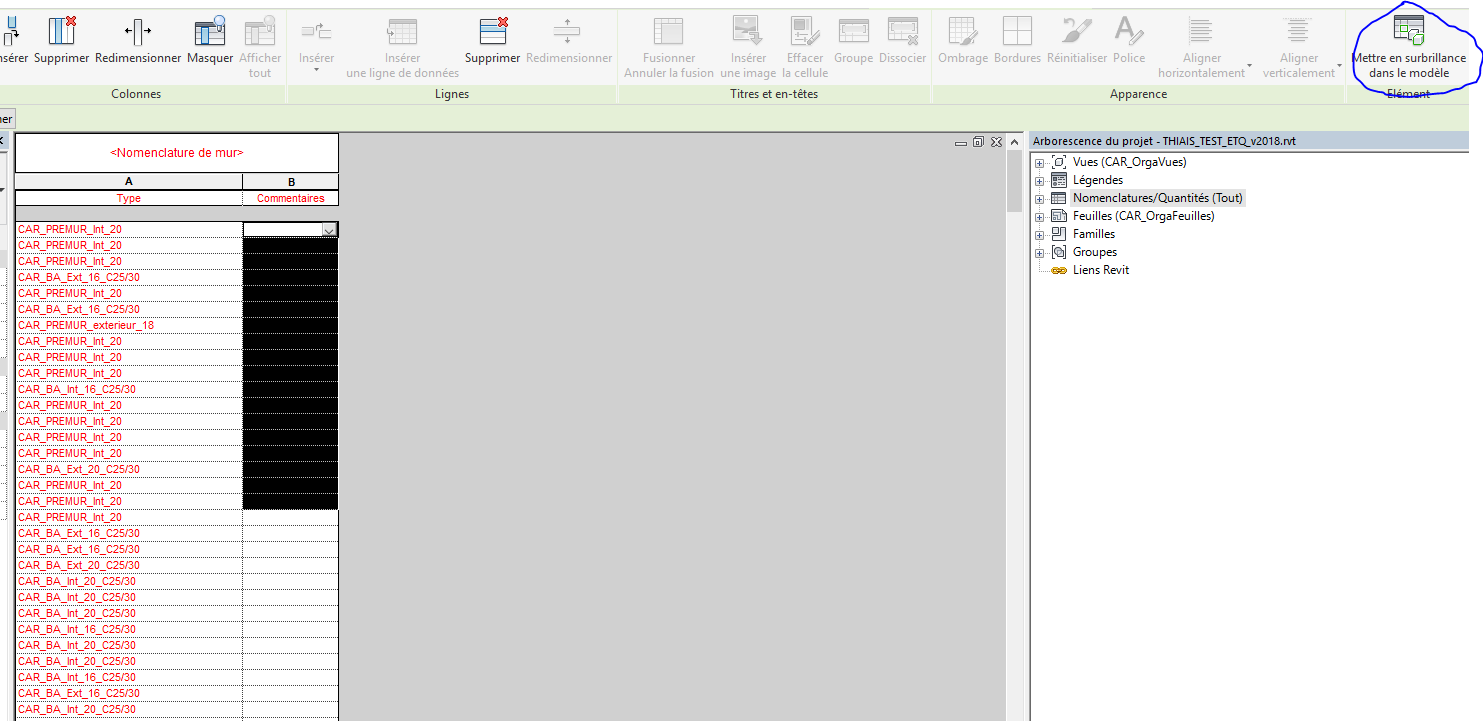
Task: Click Commentaires column header
Action: (290, 198)
